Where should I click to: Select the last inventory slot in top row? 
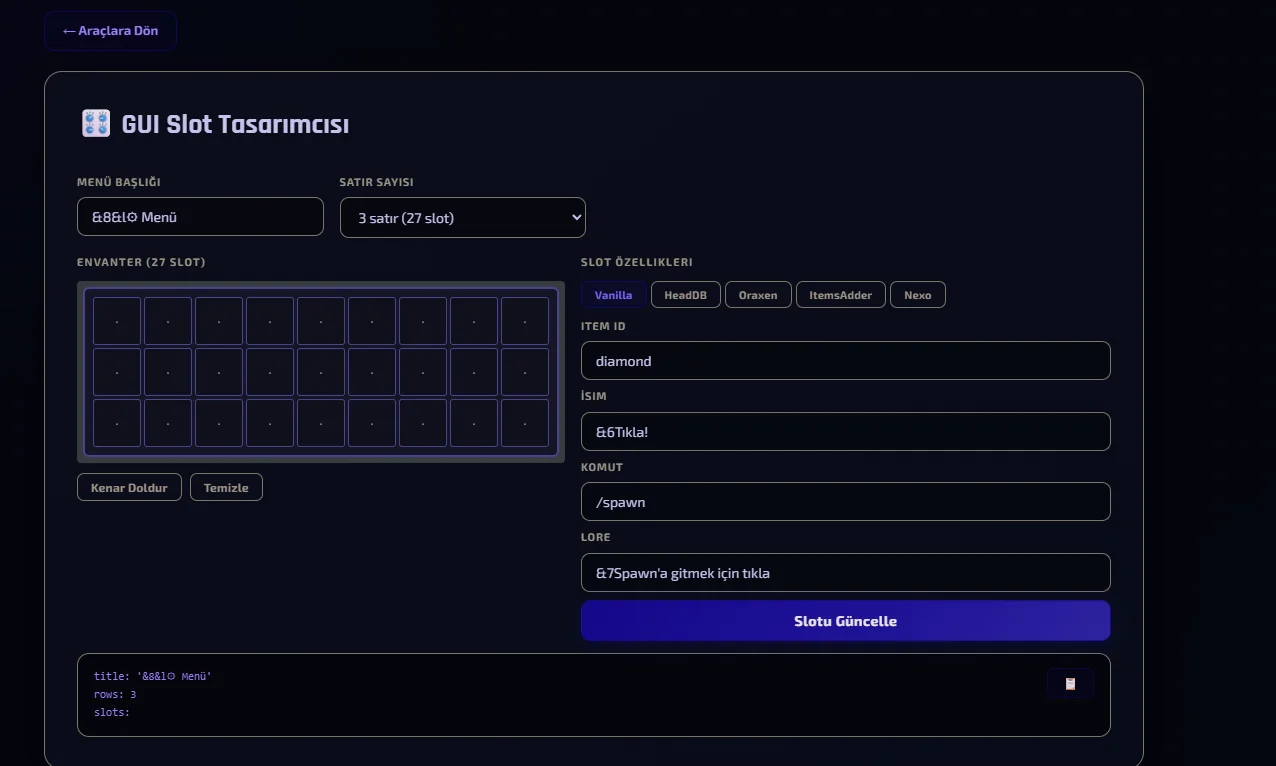click(x=525, y=321)
